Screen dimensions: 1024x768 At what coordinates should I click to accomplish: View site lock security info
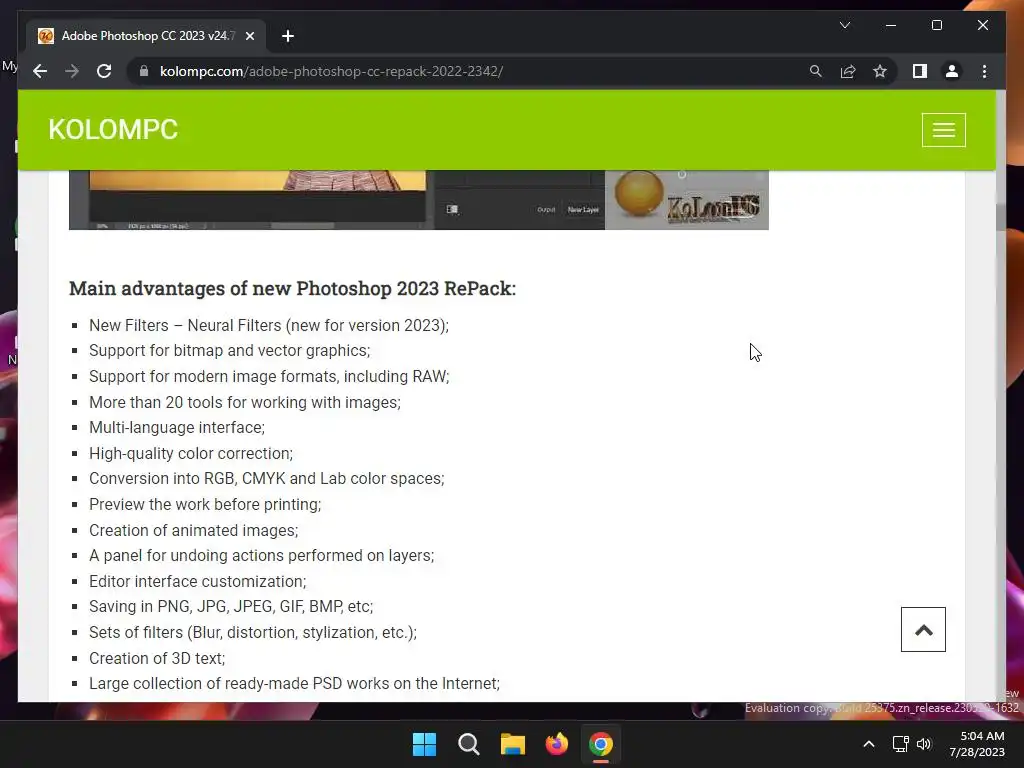144,71
